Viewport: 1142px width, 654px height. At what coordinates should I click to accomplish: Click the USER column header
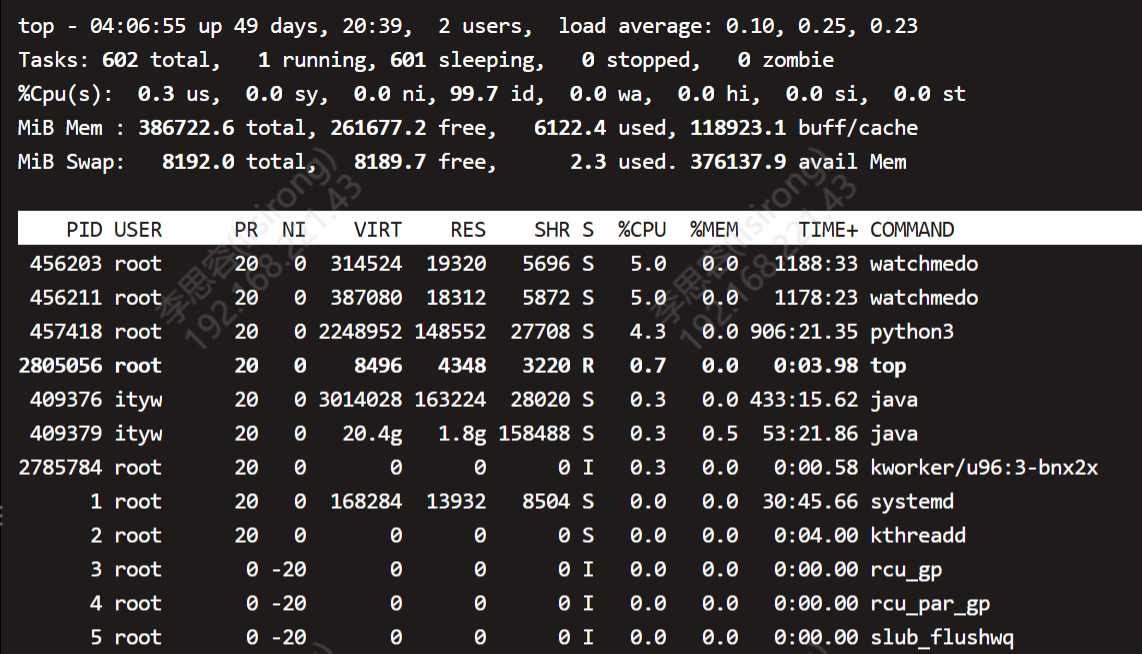coord(138,230)
